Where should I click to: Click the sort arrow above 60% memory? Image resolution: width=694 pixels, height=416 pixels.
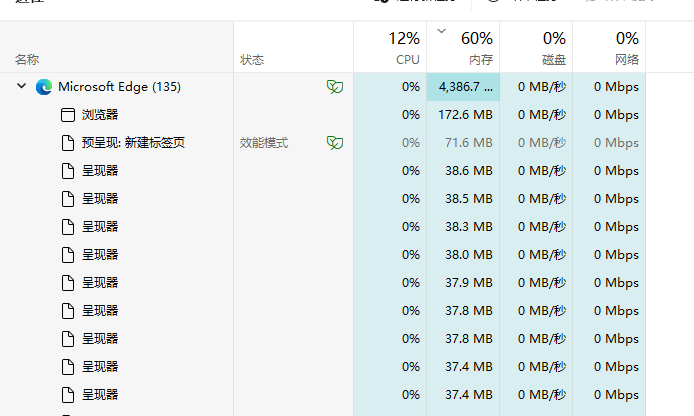[x=441, y=31]
